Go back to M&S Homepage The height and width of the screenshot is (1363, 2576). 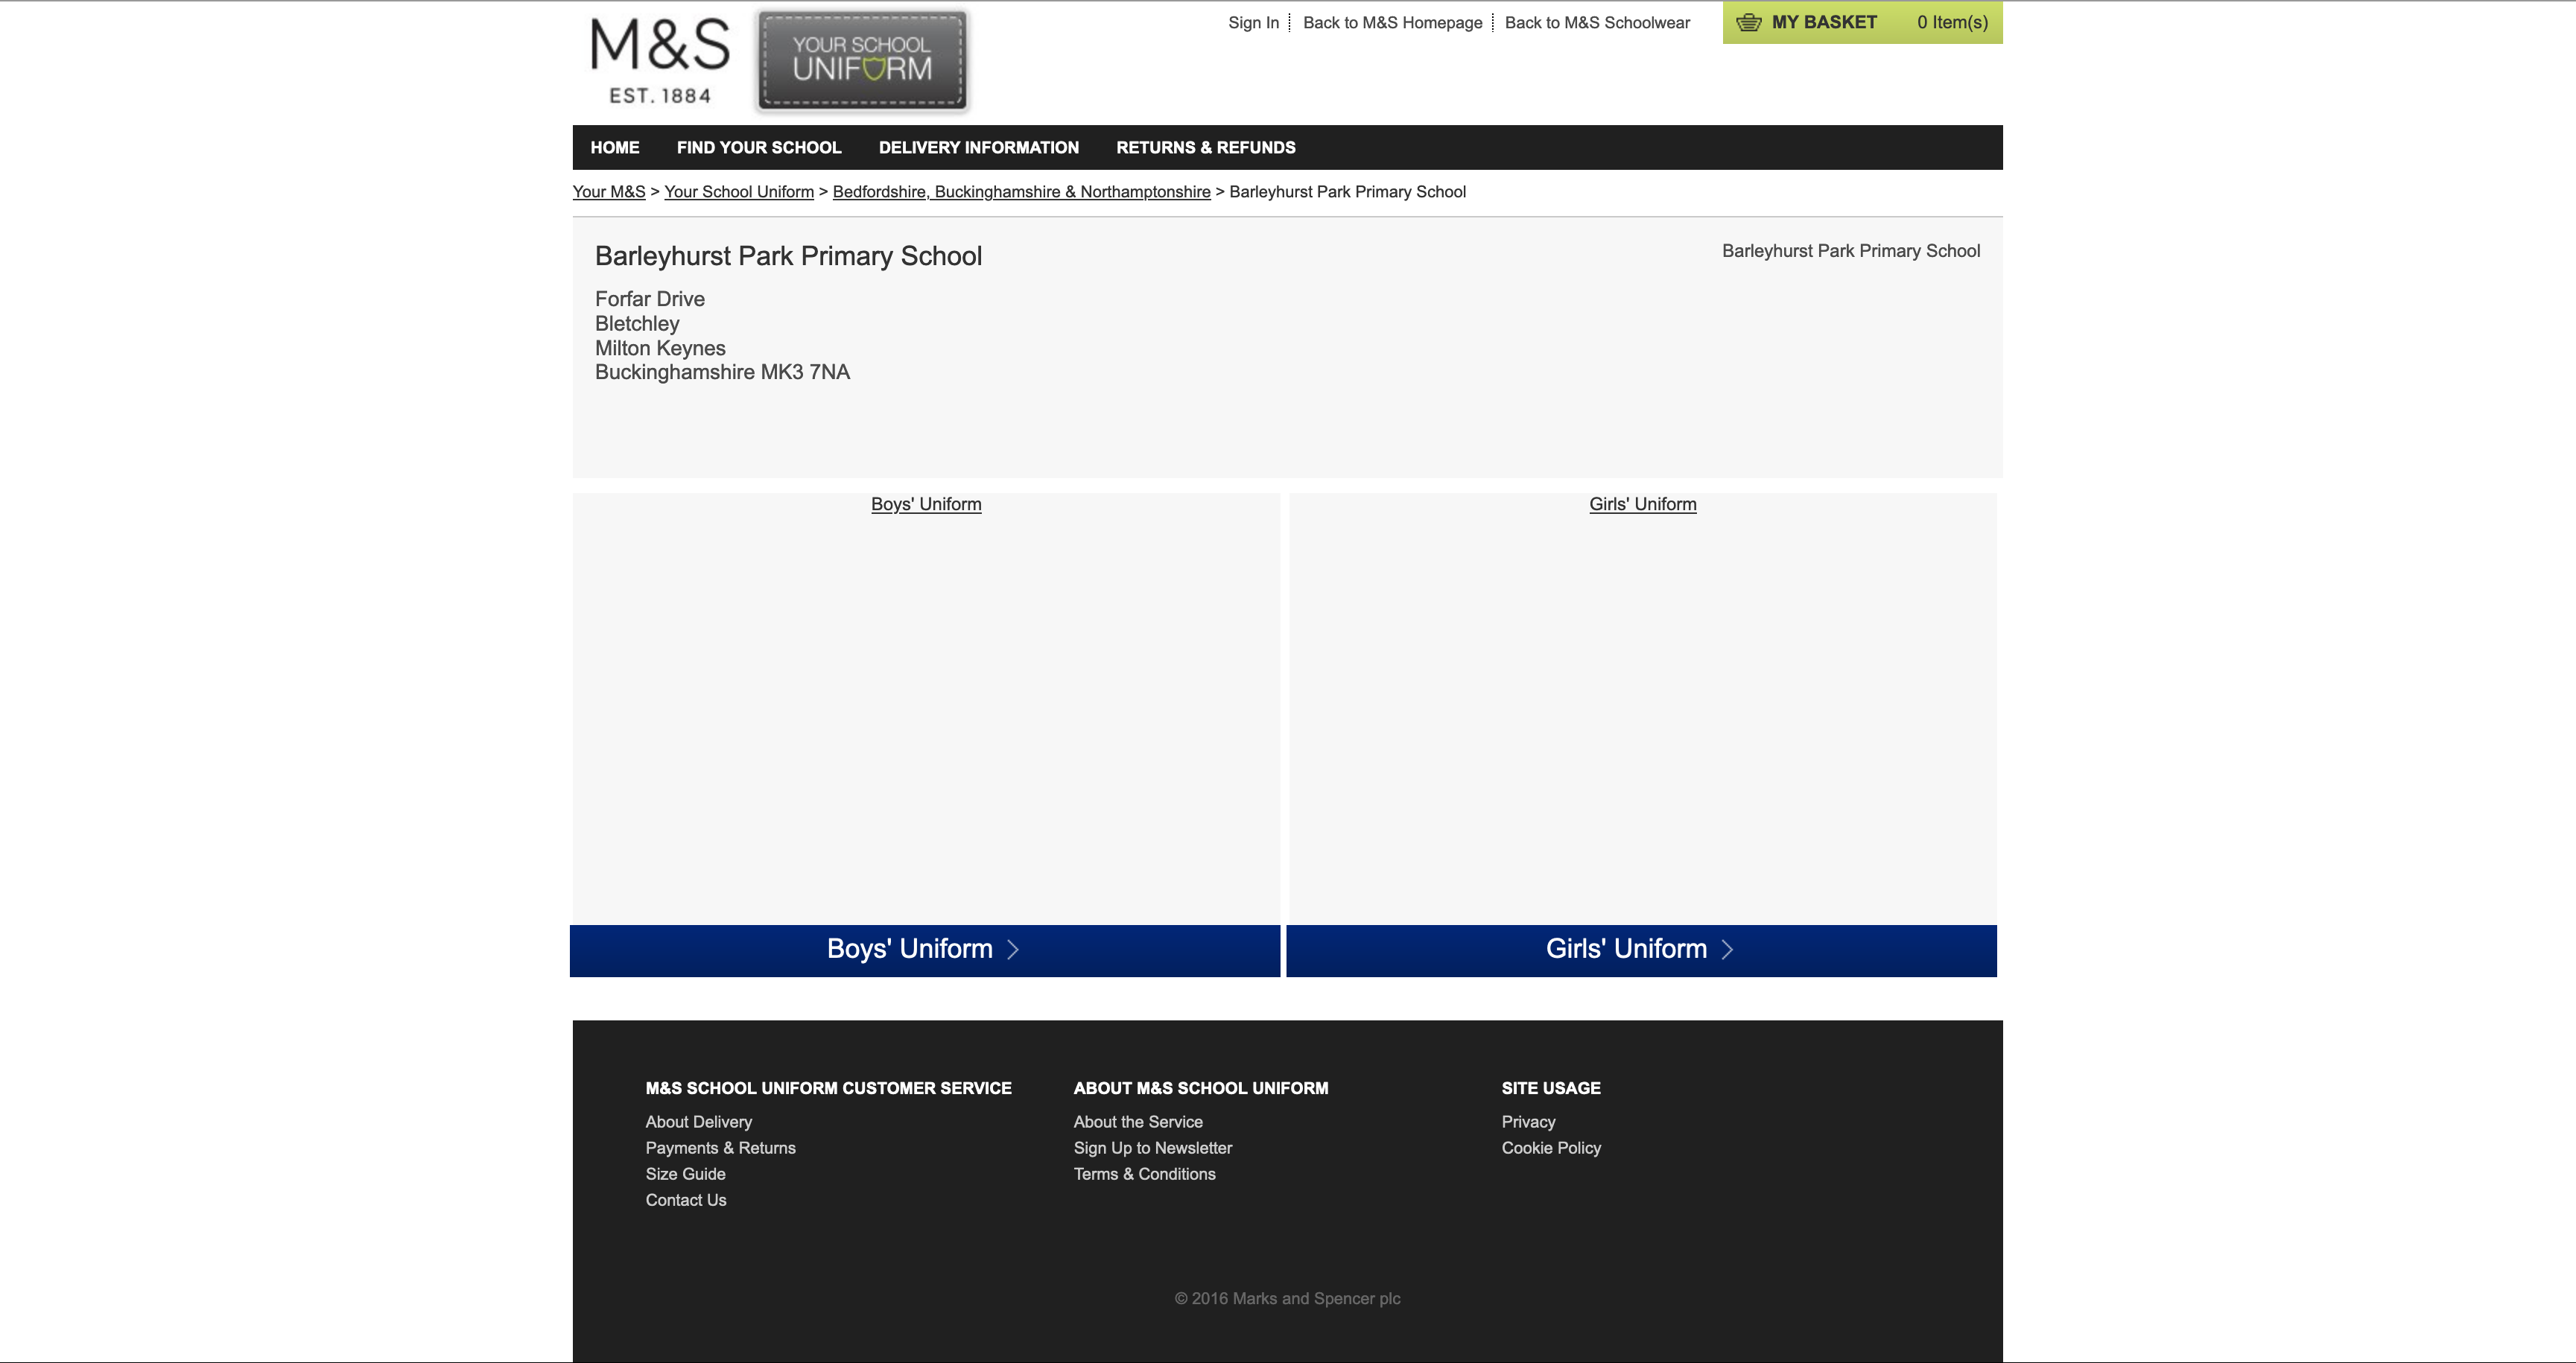click(x=1392, y=22)
